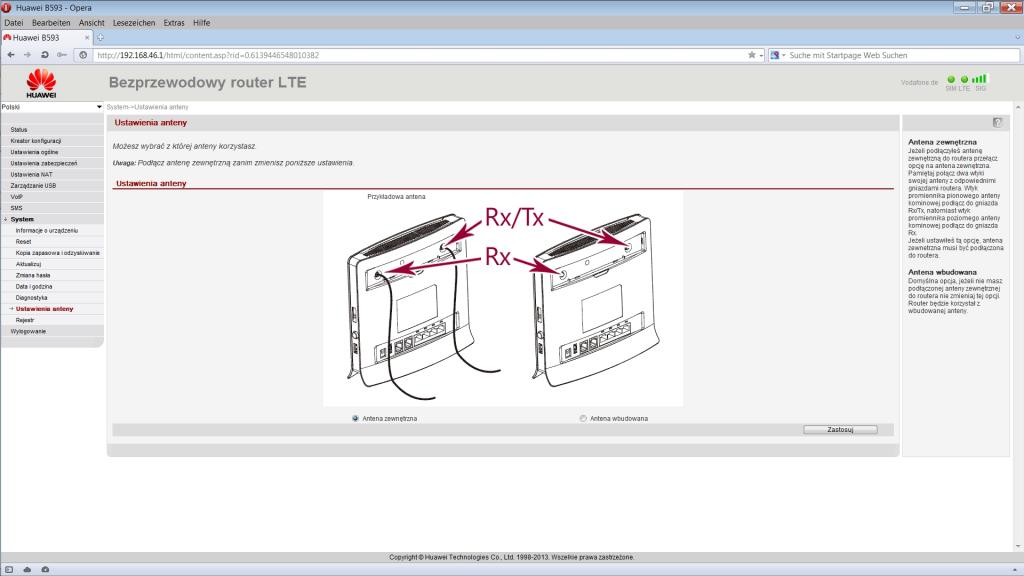The height and width of the screenshot is (576, 1024).
Task: Click the Opera logo in title bar
Action: tap(7, 8)
